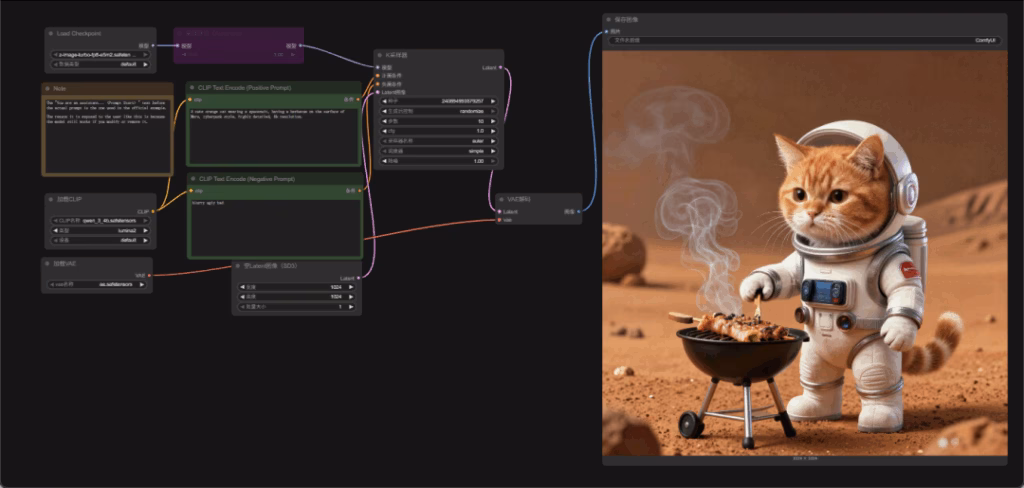The height and width of the screenshot is (488, 1024).
Task: Open the sampler name dropdown set to euler
Action: tap(438, 140)
